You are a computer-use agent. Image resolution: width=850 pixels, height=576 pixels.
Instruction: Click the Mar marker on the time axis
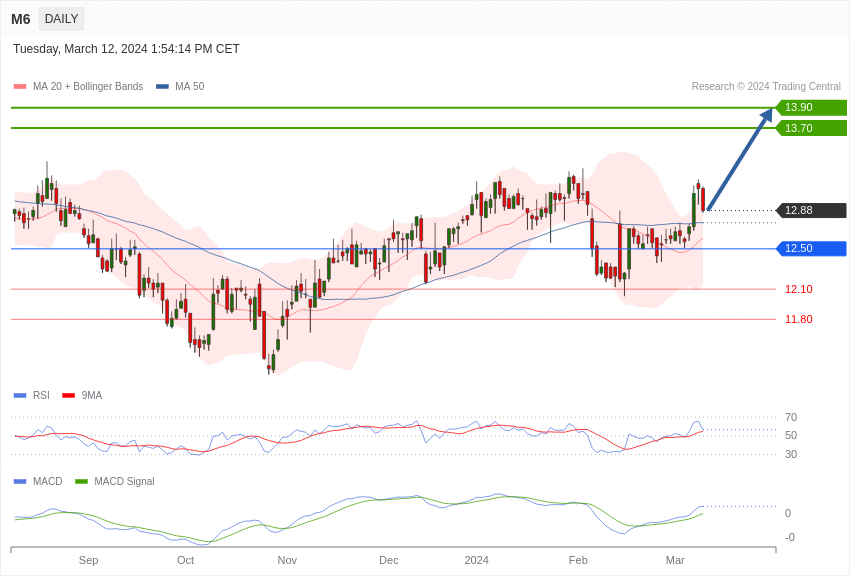point(675,560)
